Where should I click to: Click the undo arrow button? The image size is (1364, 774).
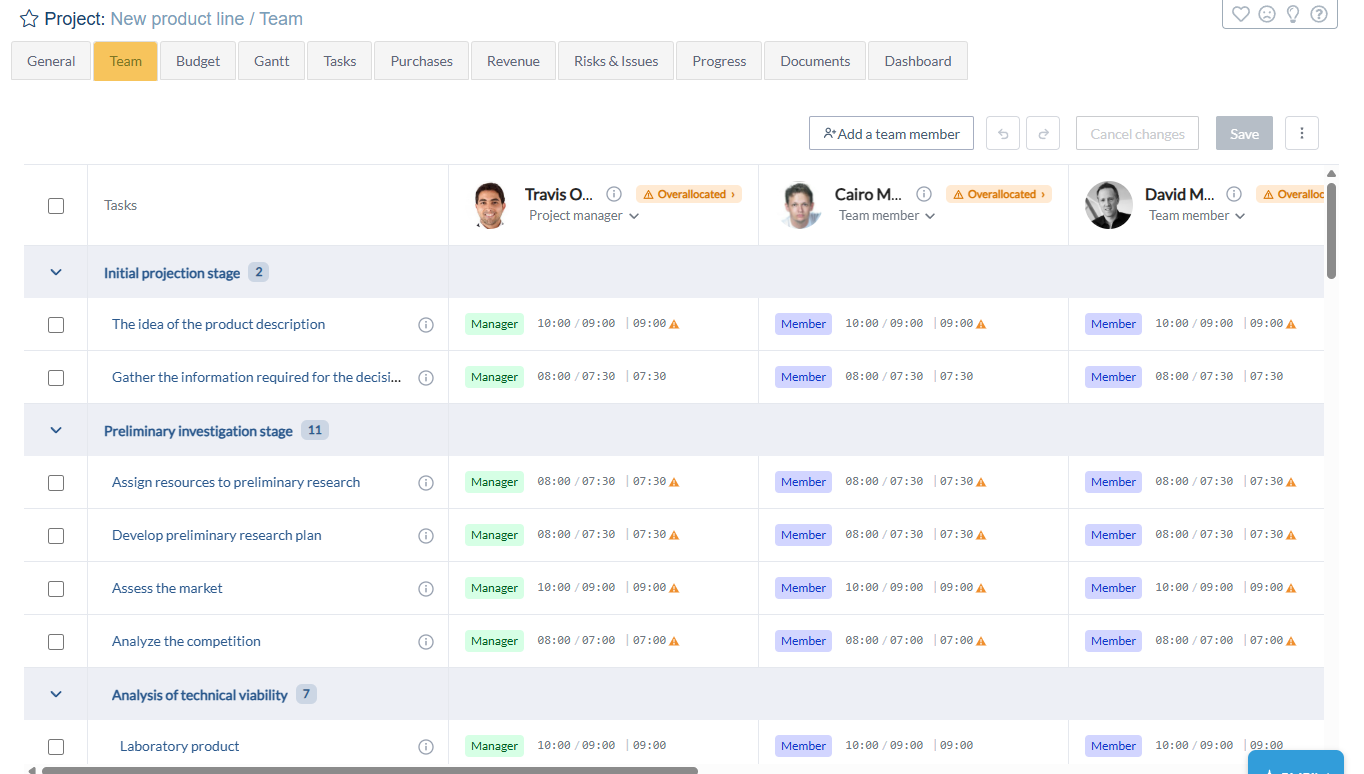pyautogui.click(x=1003, y=133)
